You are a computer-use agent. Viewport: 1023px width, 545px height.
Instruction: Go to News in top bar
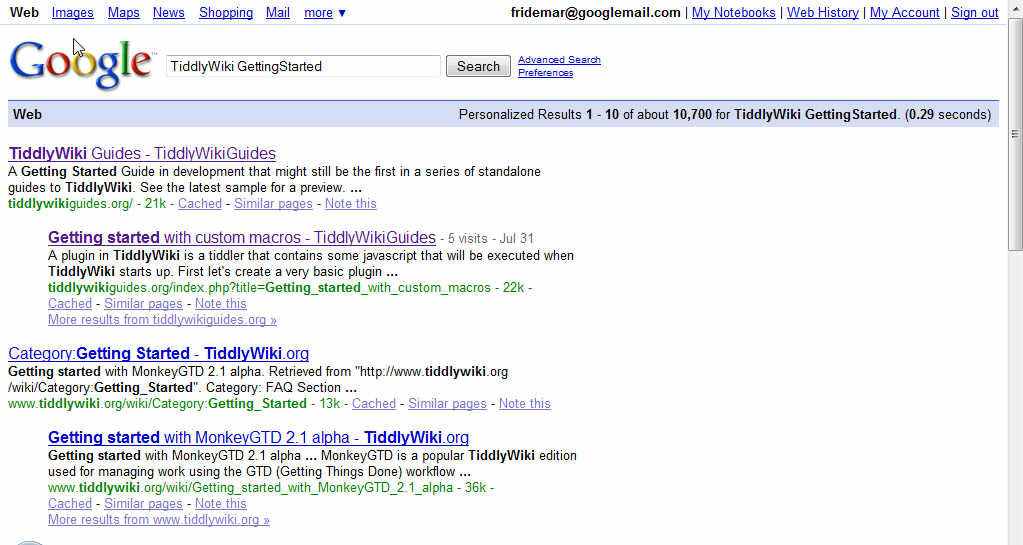(x=168, y=13)
